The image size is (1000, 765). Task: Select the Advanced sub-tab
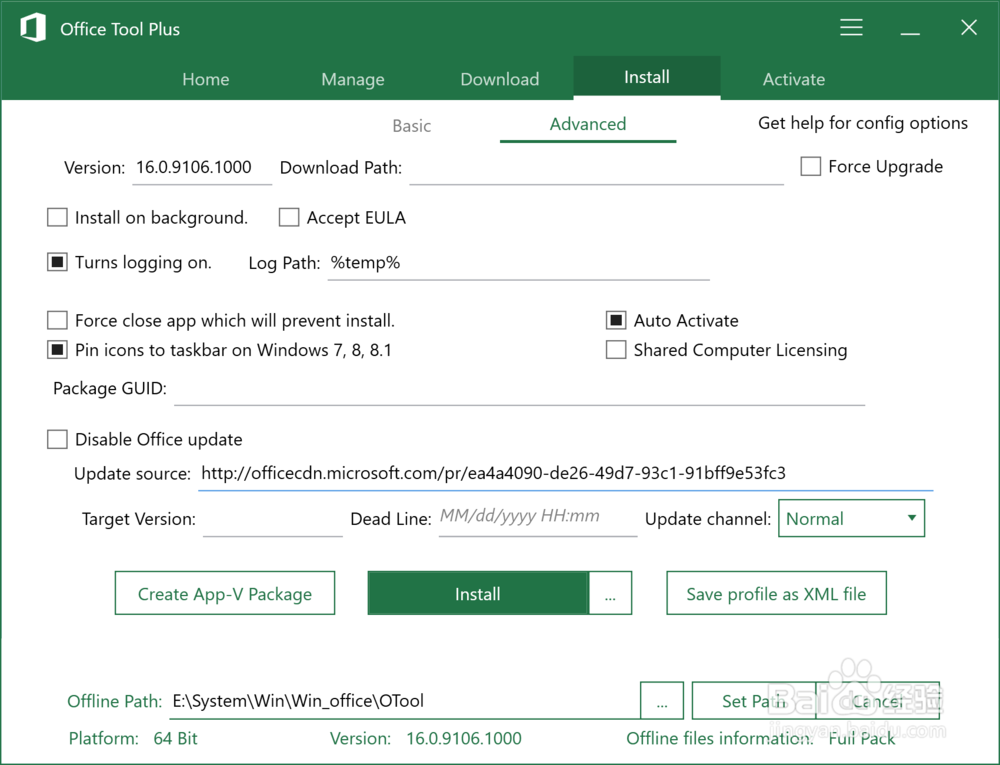588,124
